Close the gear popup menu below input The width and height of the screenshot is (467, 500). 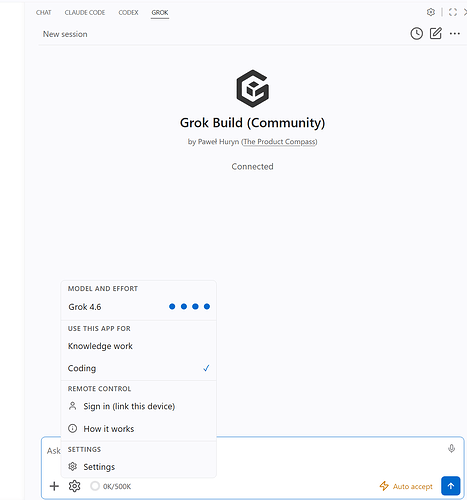click(74, 486)
